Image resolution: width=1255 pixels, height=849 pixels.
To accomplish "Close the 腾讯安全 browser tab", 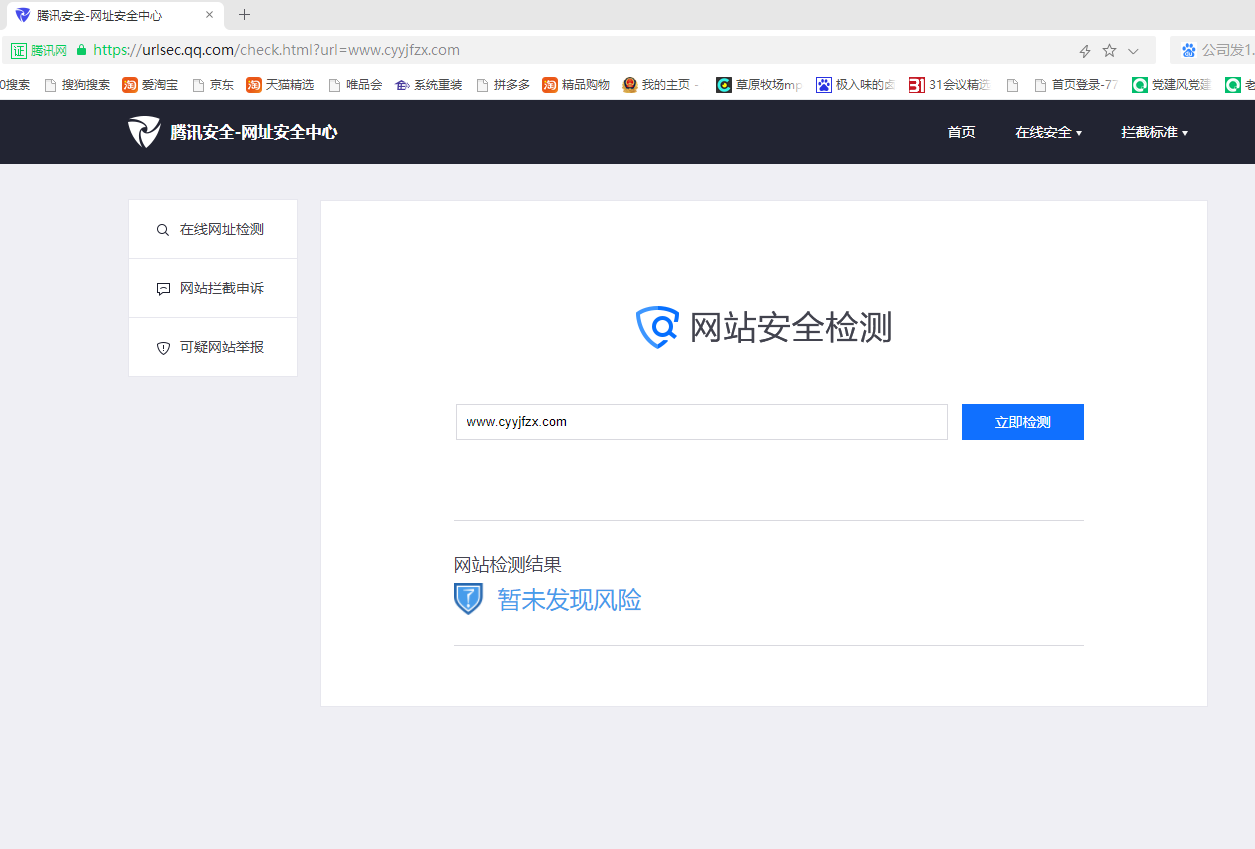I will pos(209,15).
